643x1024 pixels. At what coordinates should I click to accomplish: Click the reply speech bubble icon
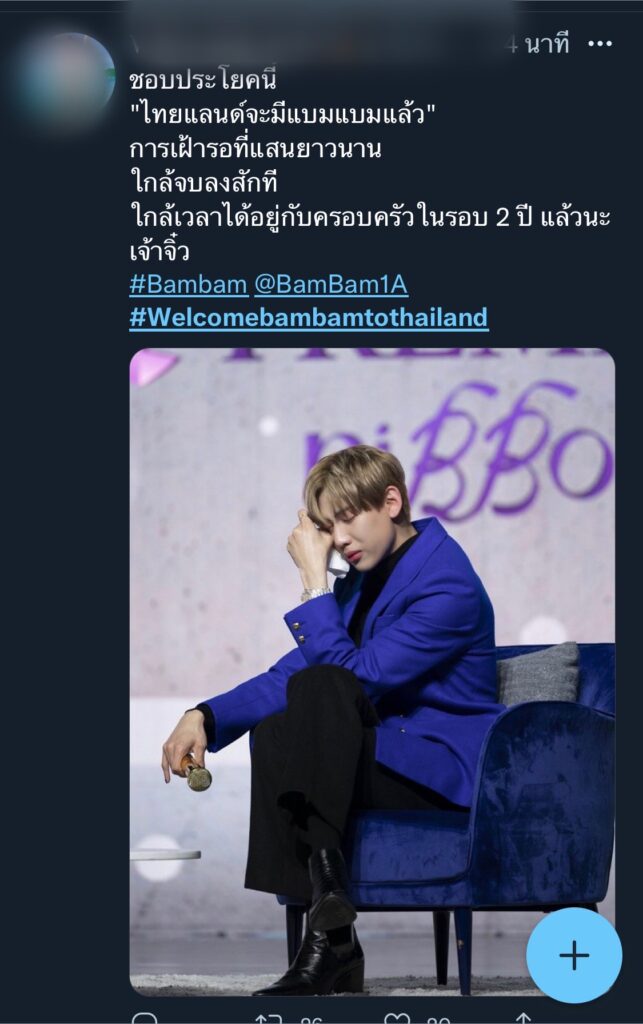point(145,1018)
